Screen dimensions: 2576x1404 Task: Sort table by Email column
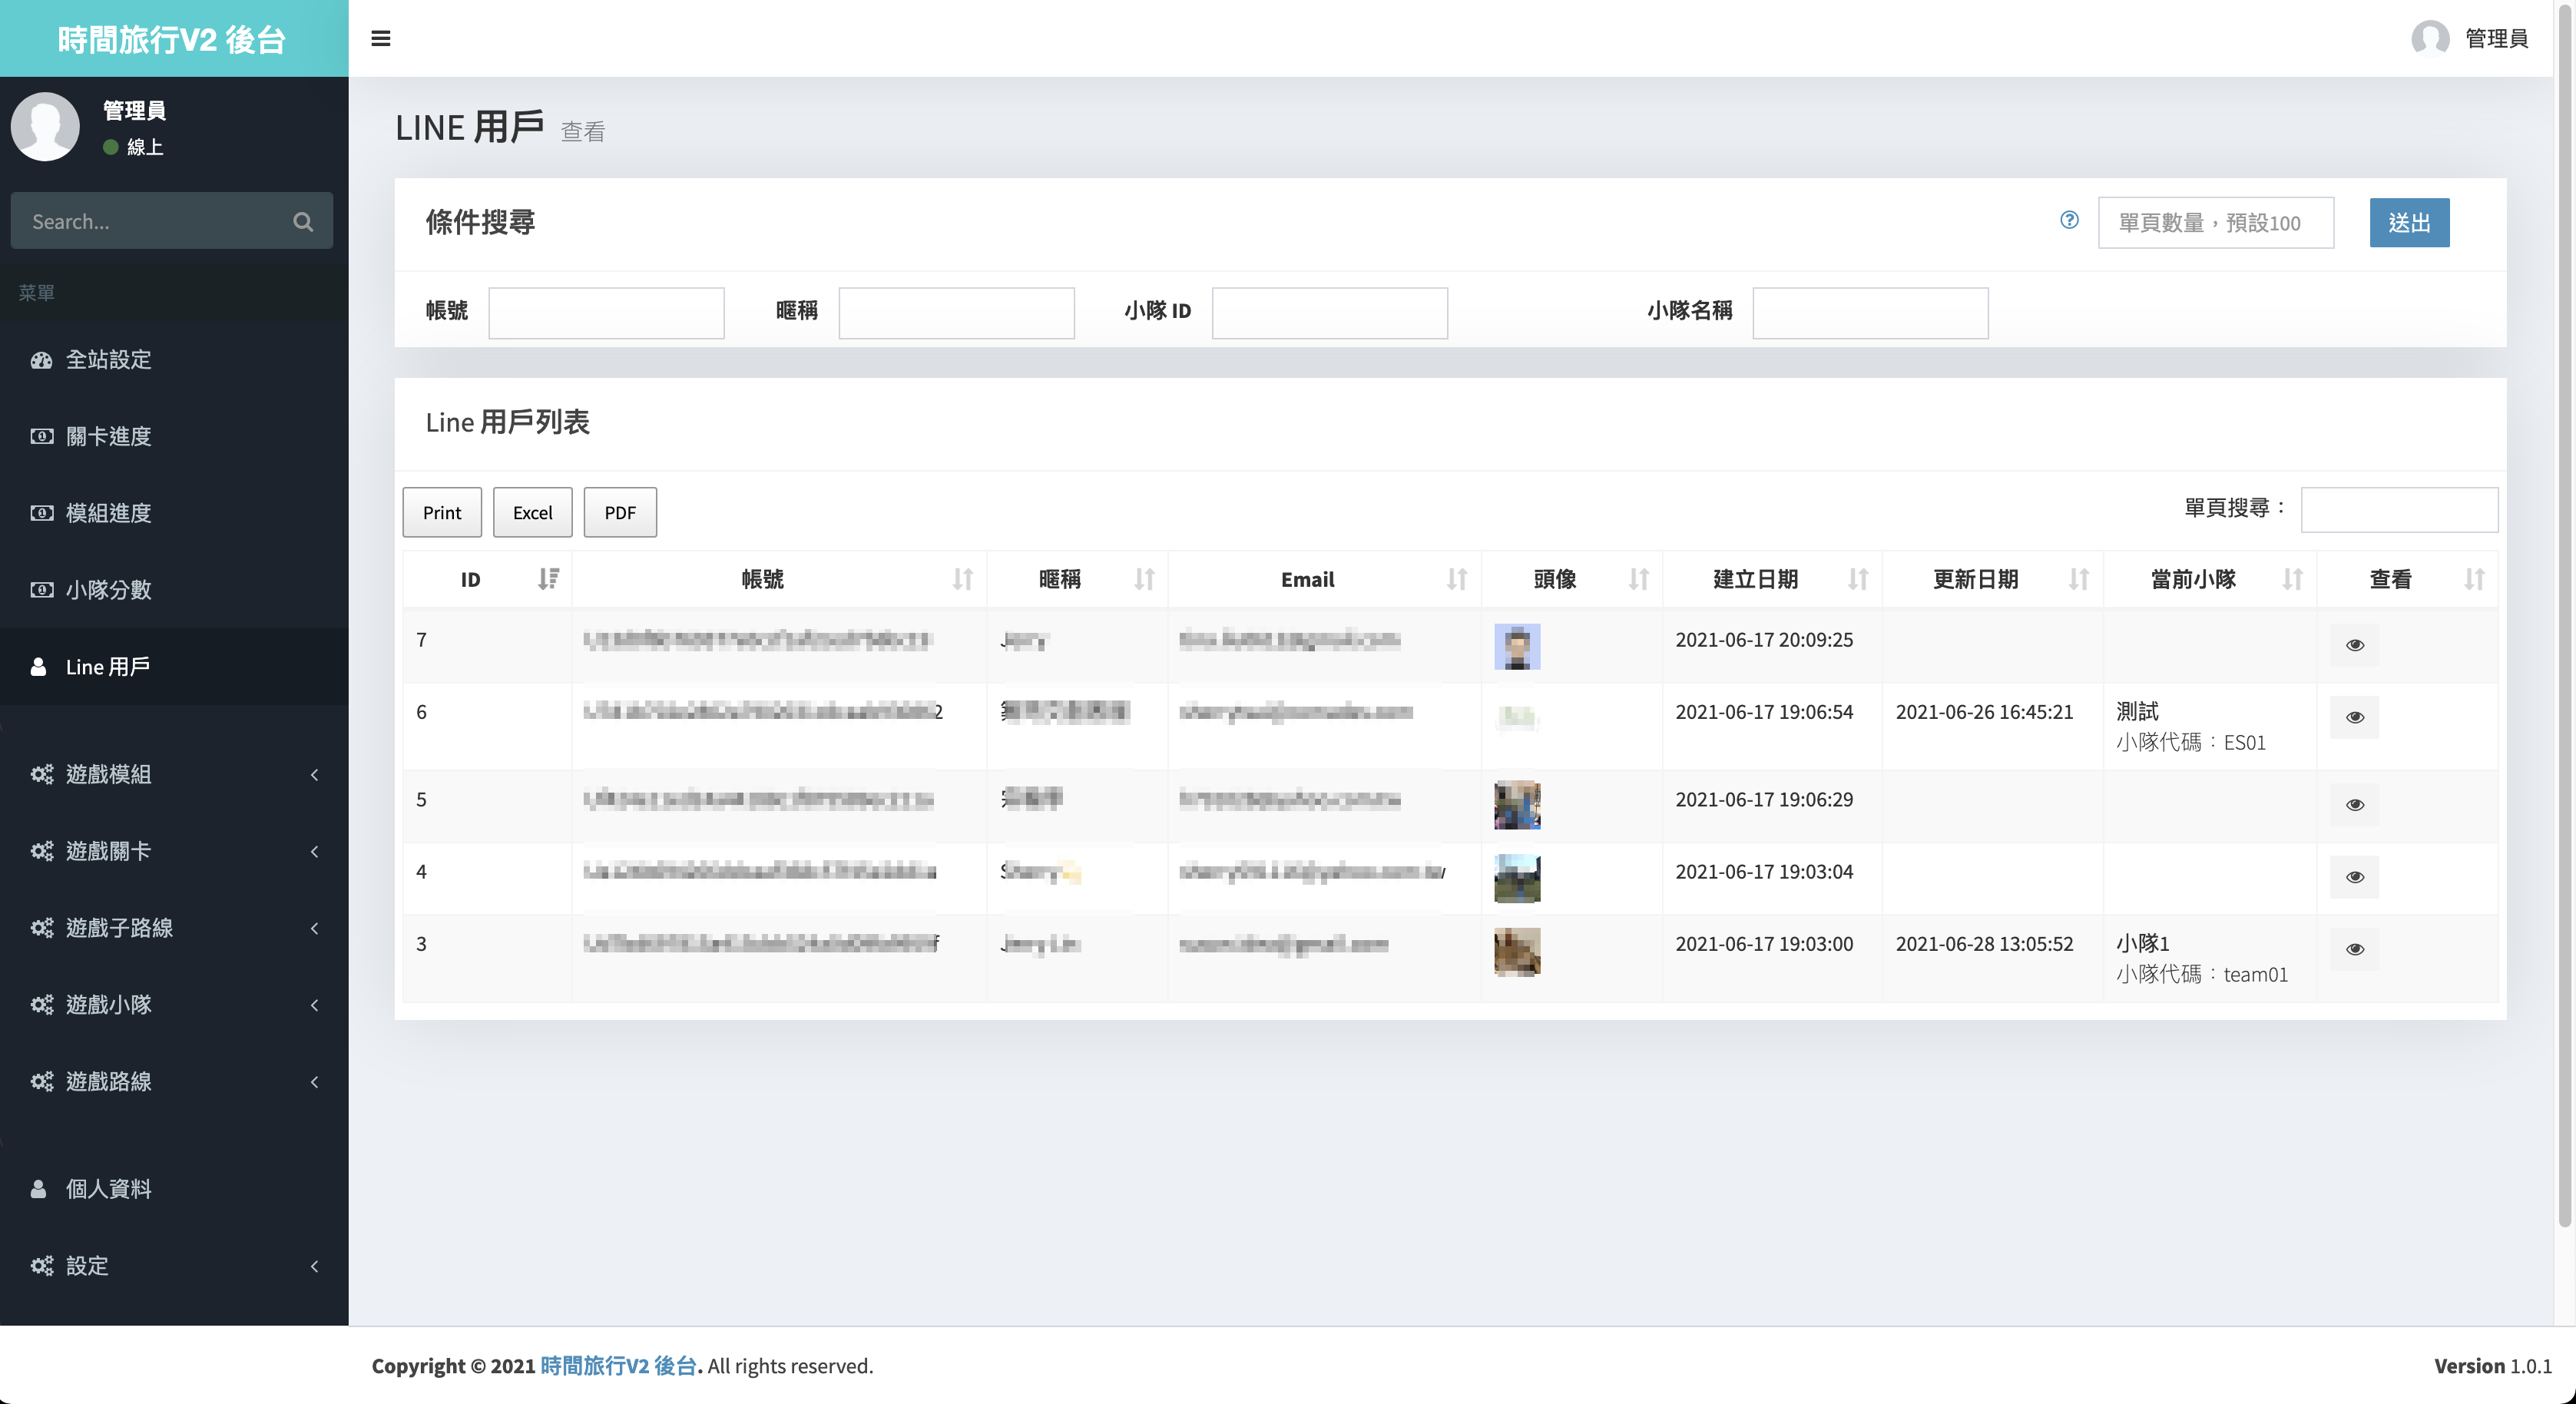tap(1456, 579)
